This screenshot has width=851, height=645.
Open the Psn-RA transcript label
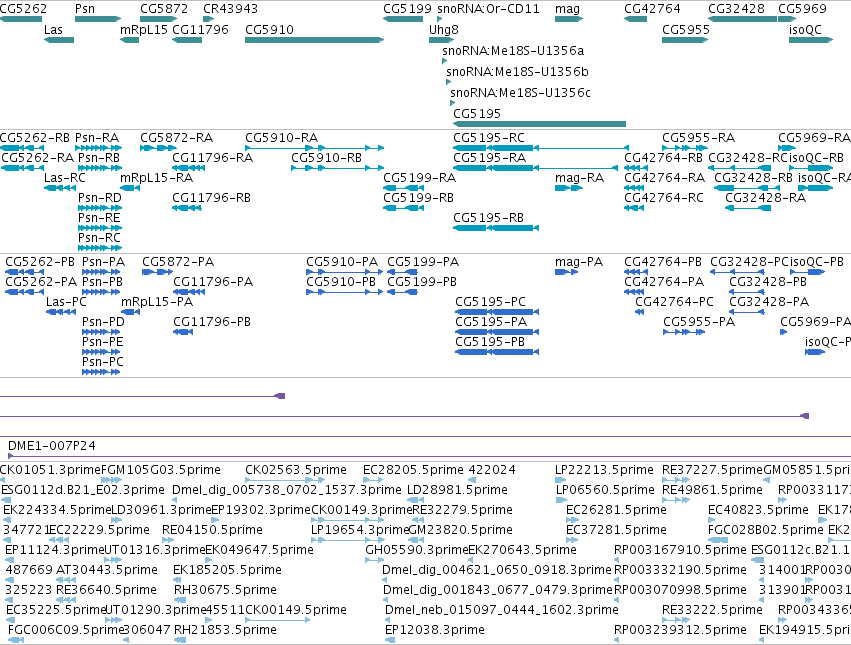[97, 138]
